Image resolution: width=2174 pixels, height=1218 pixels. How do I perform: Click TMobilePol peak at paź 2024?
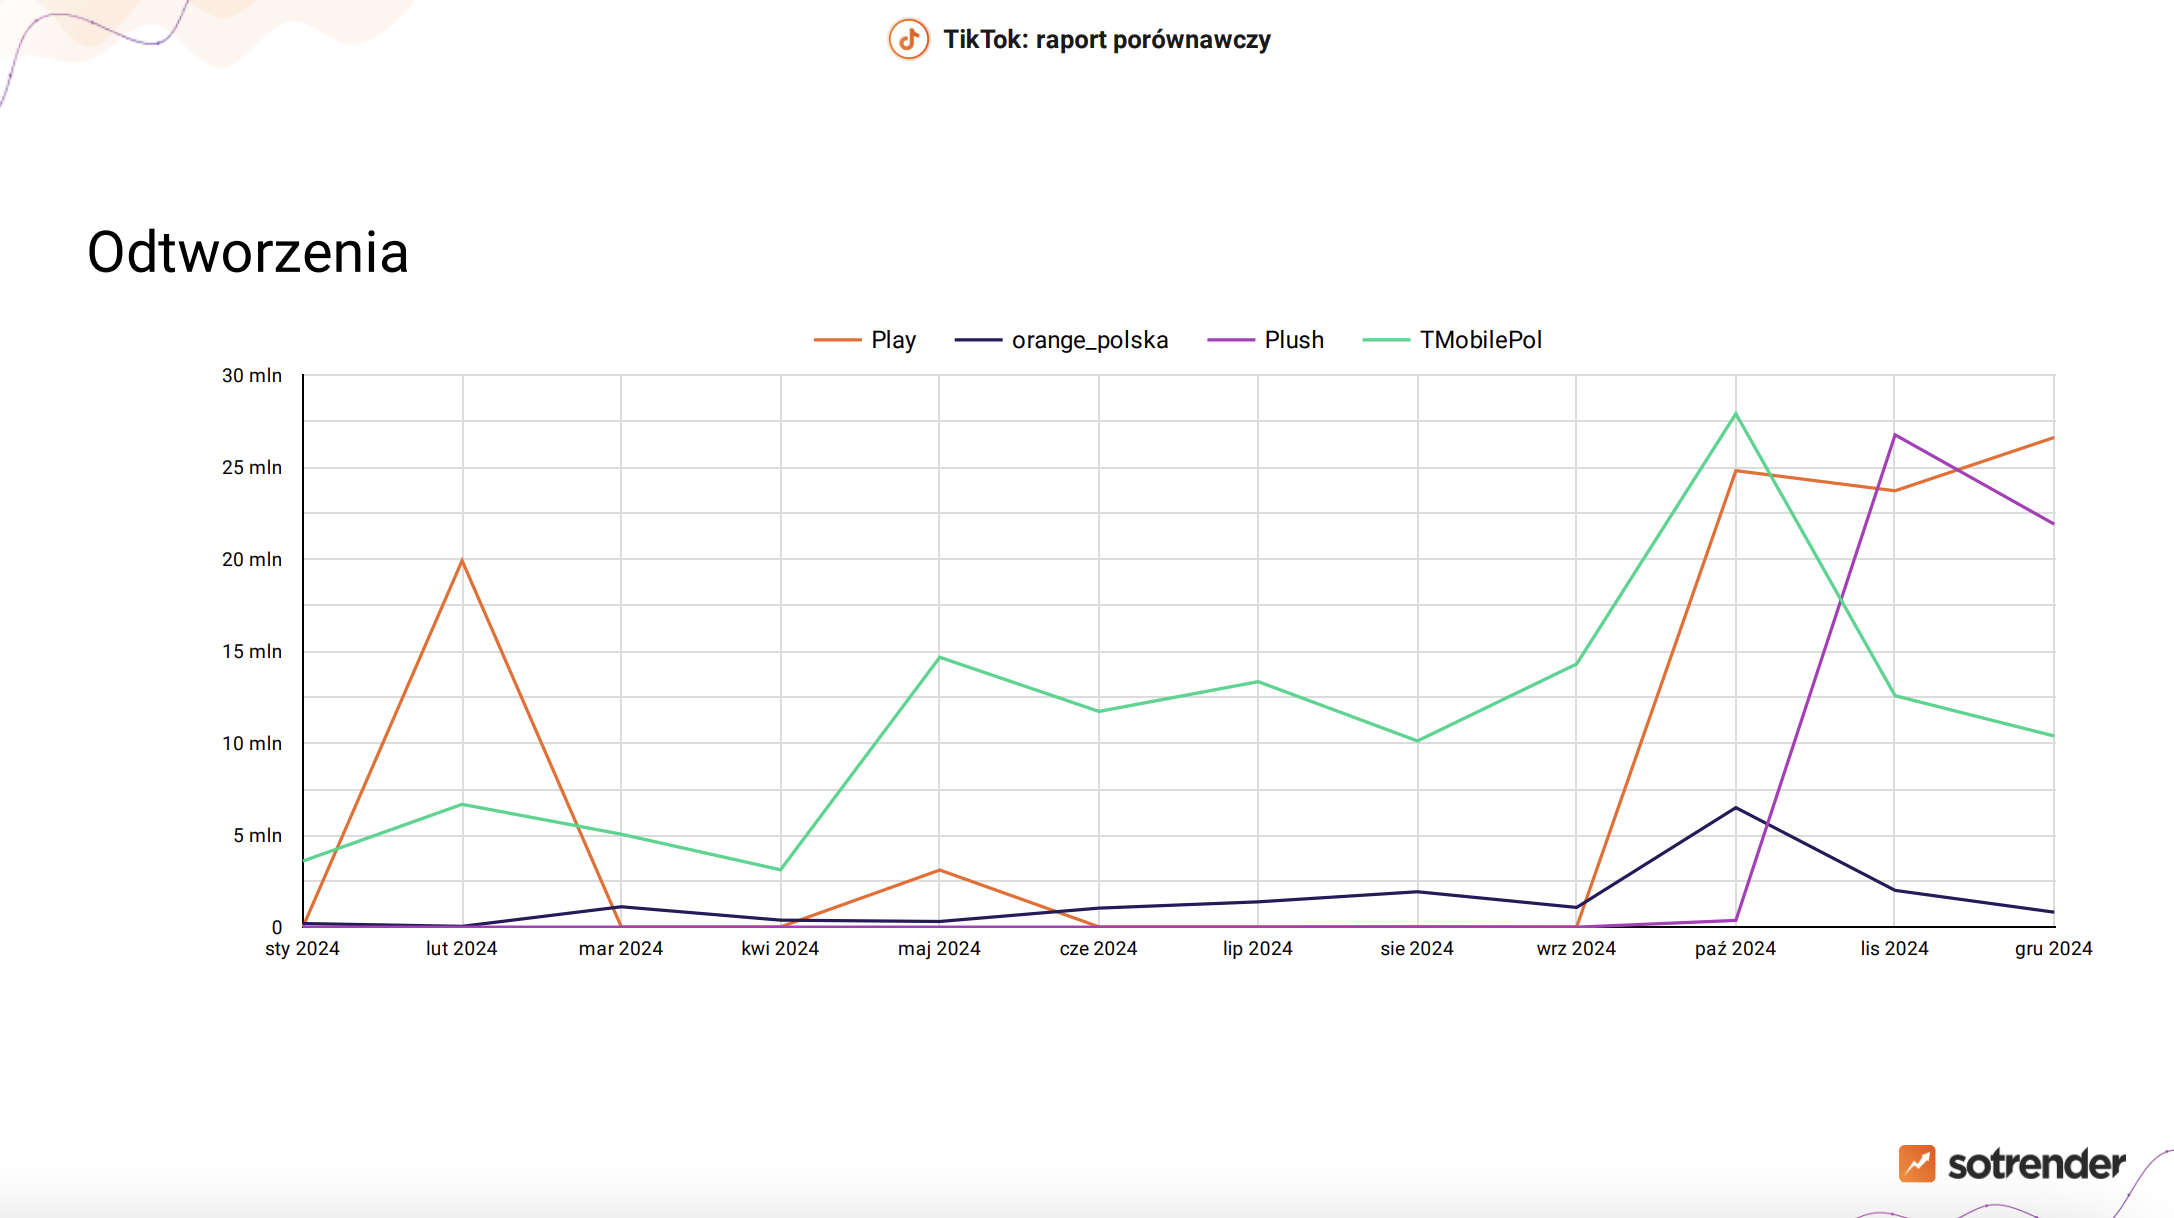pos(1735,414)
